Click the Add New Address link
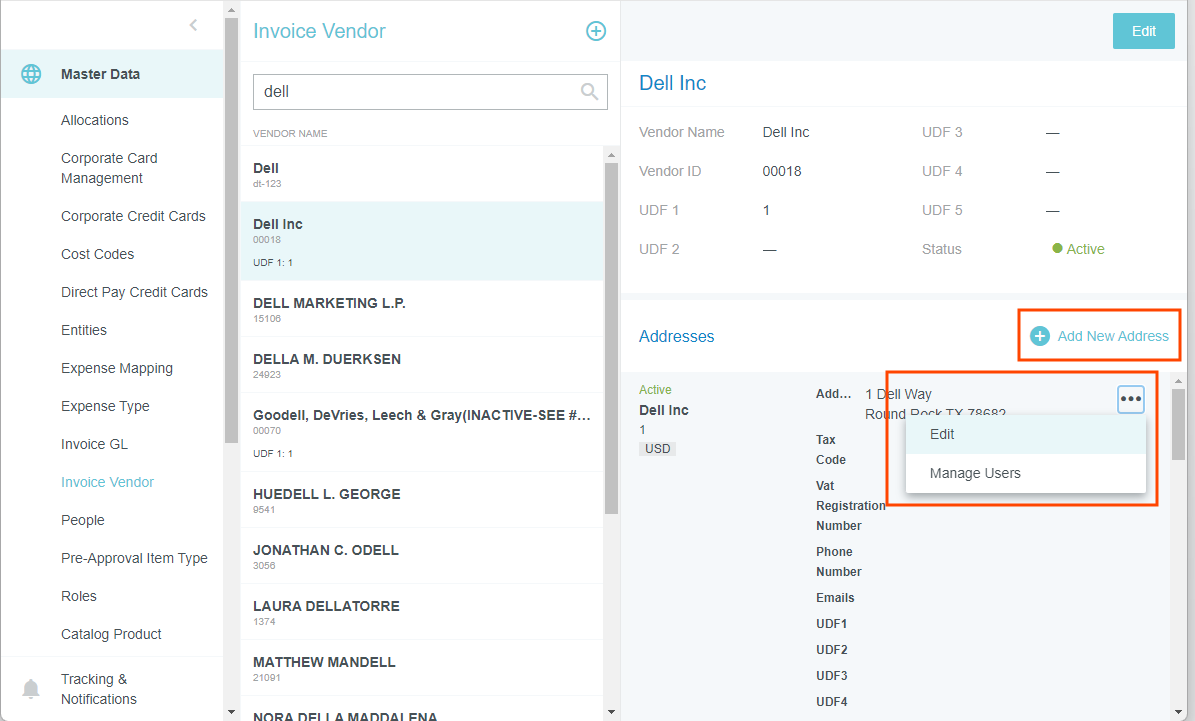 click(1112, 336)
